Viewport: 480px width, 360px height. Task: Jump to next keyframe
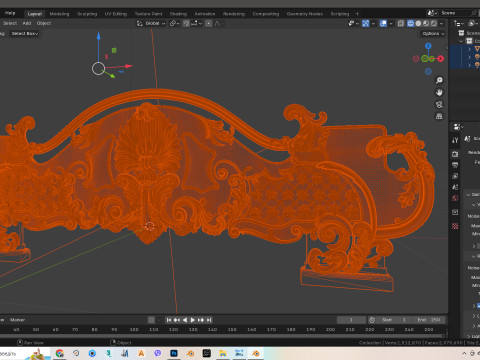(x=201, y=320)
